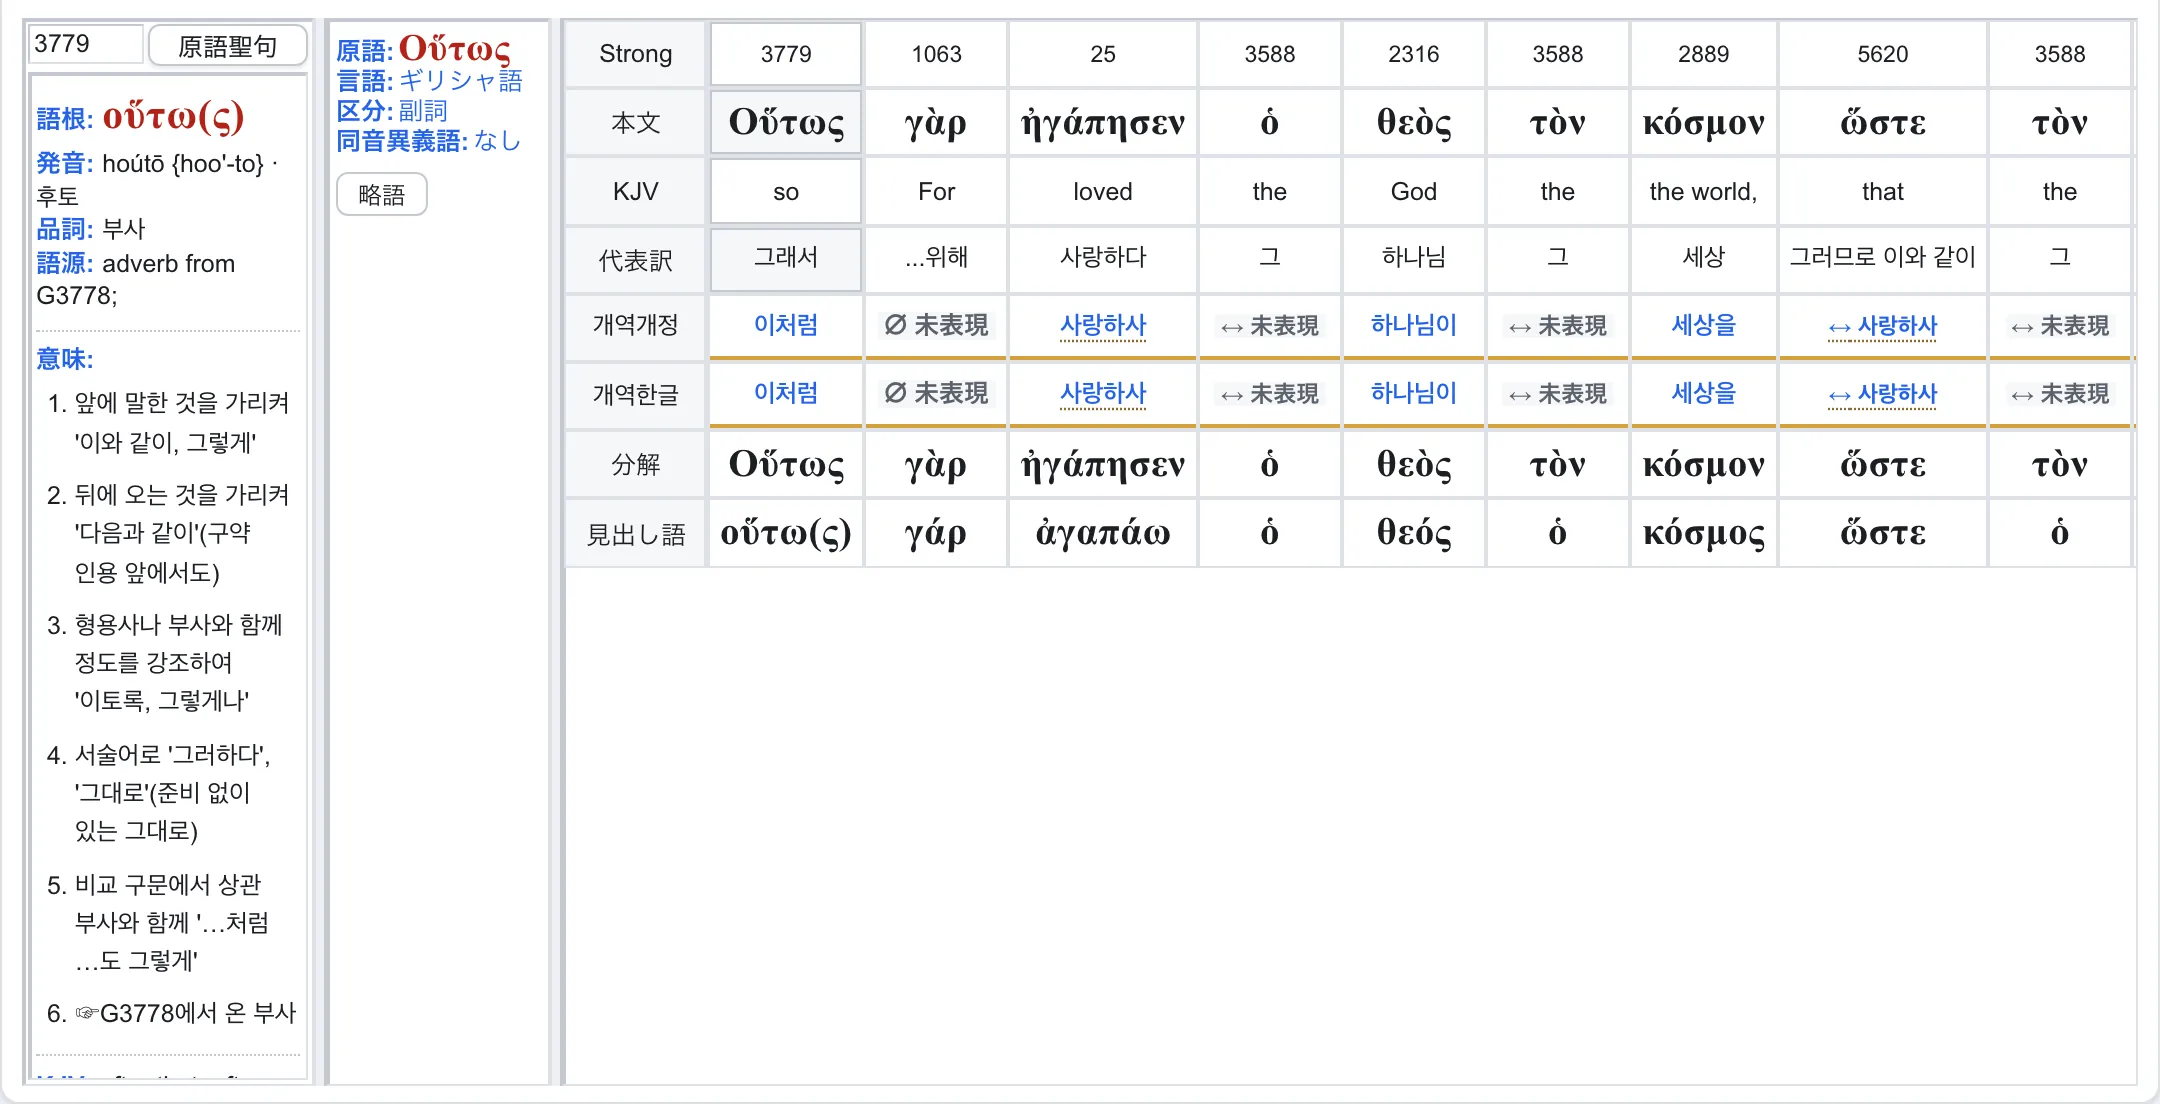Click the red 原語 word Οὕτως in middle panel
Screen dimensions: 2160x1104
point(454,48)
